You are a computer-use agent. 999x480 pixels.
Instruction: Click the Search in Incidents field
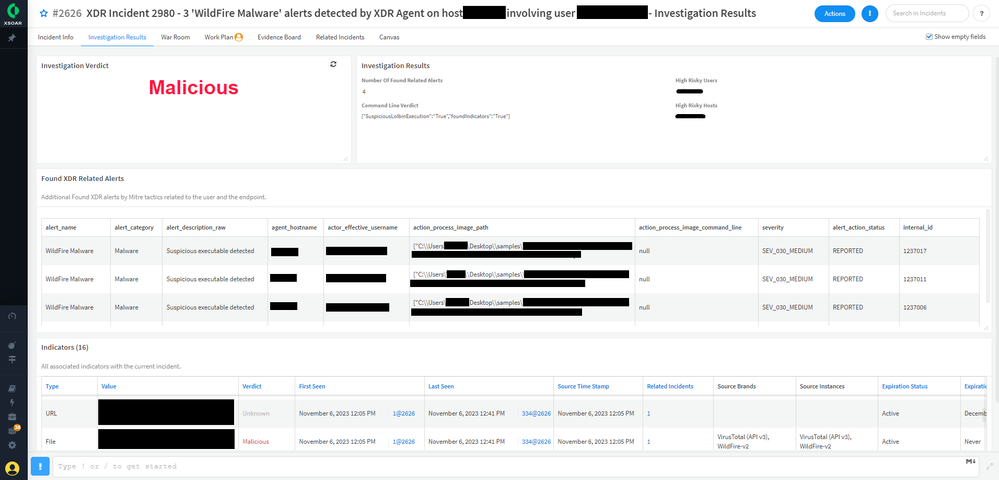[927, 13]
